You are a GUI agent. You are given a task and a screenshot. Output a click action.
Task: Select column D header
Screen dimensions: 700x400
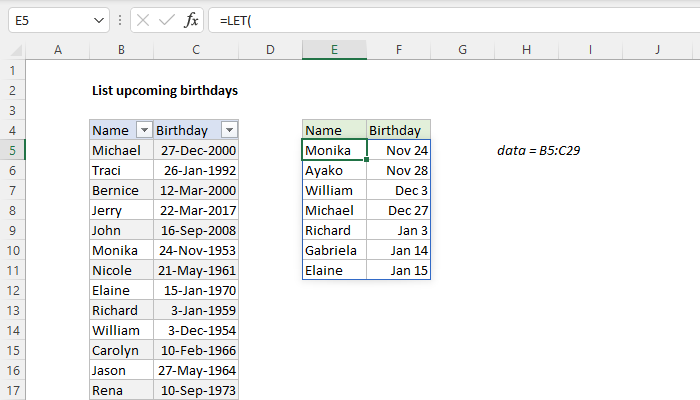(270, 50)
